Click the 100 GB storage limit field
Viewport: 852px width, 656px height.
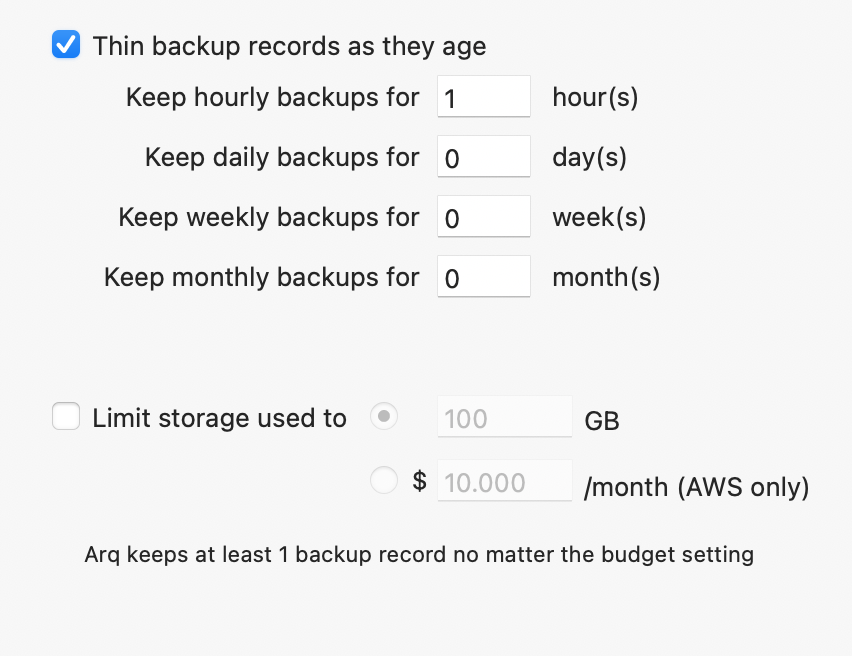point(505,418)
